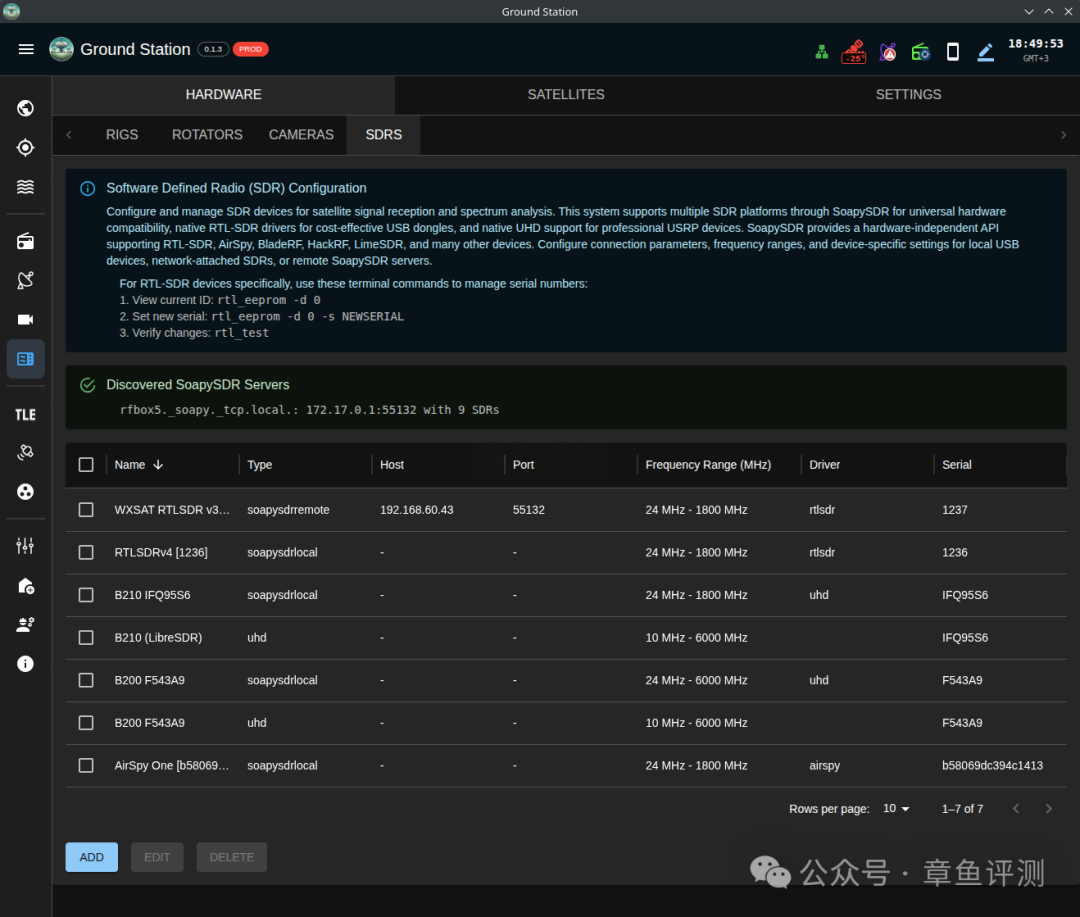Open the satellite dish rotator icon in sidebar
The height and width of the screenshot is (917, 1080).
click(x=25, y=280)
